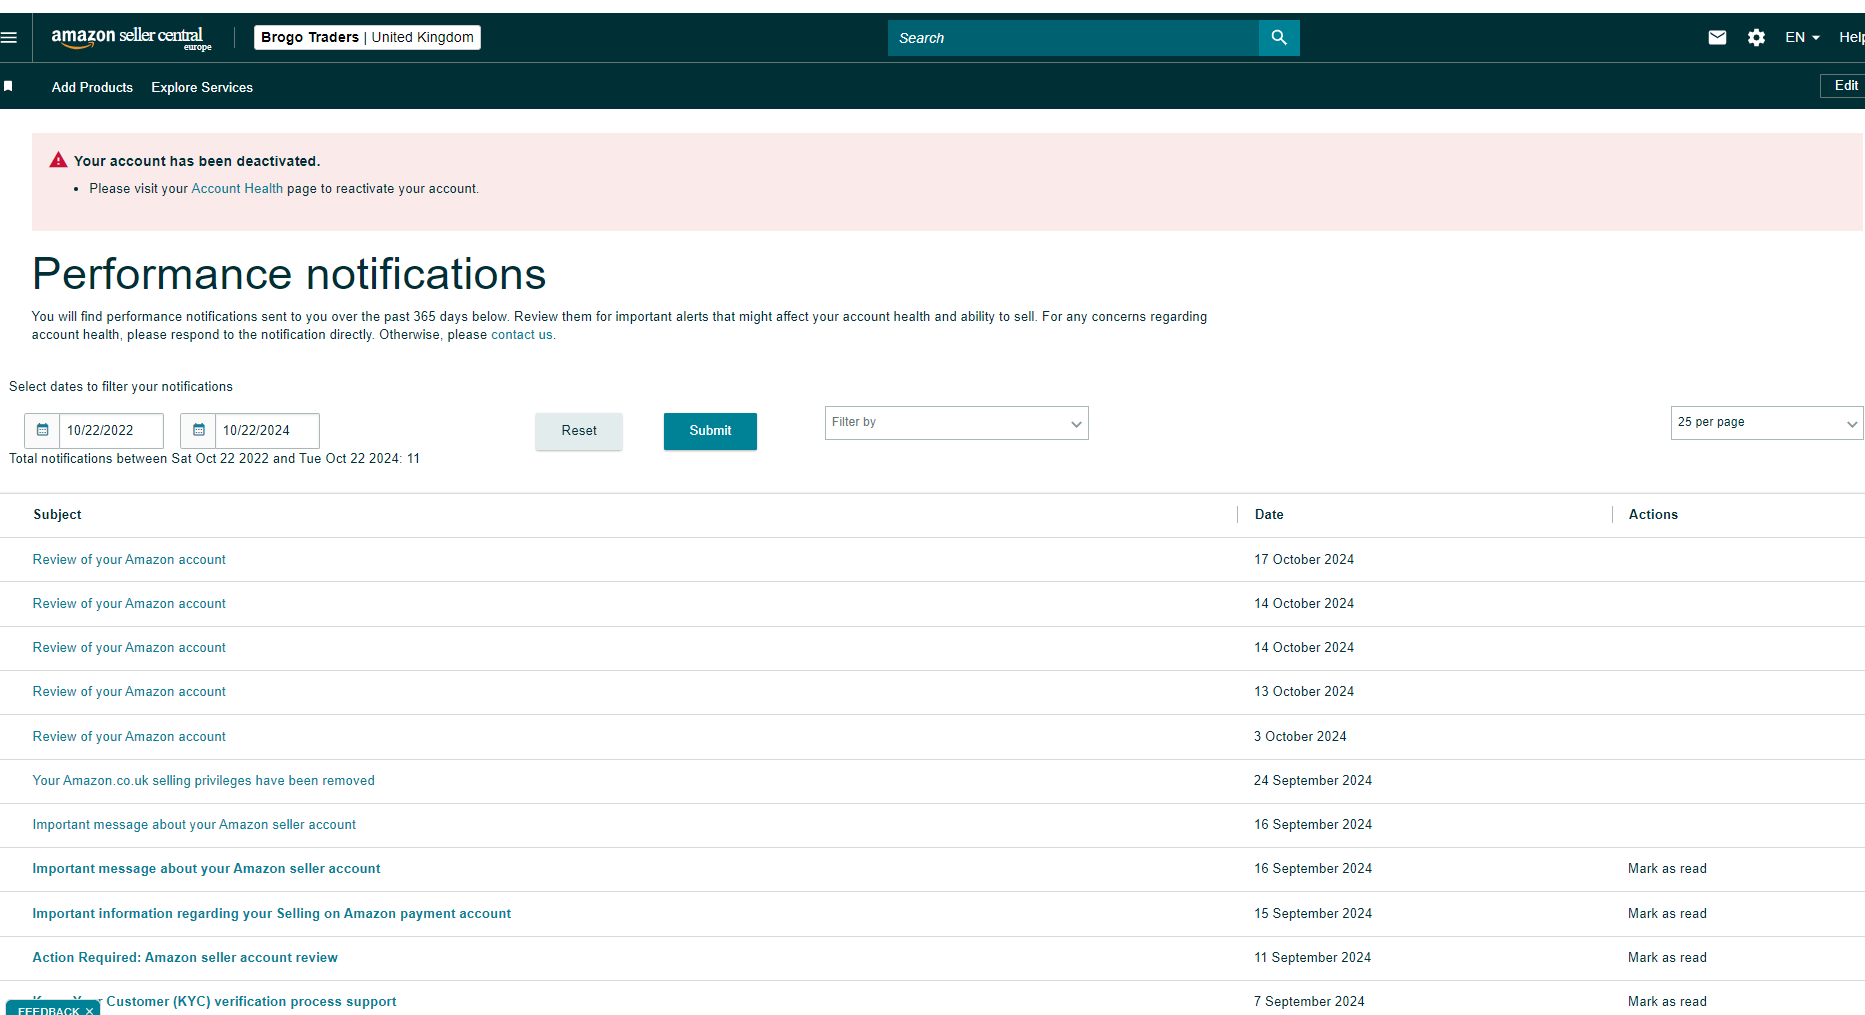Open the Brogo Traders account switcher

(367, 37)
